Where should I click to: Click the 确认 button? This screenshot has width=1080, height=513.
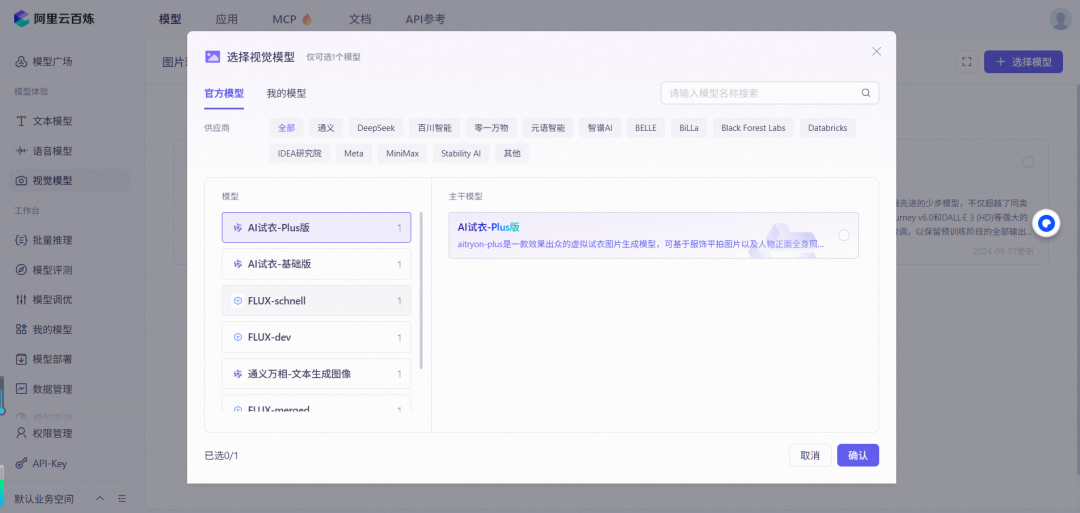858,455
